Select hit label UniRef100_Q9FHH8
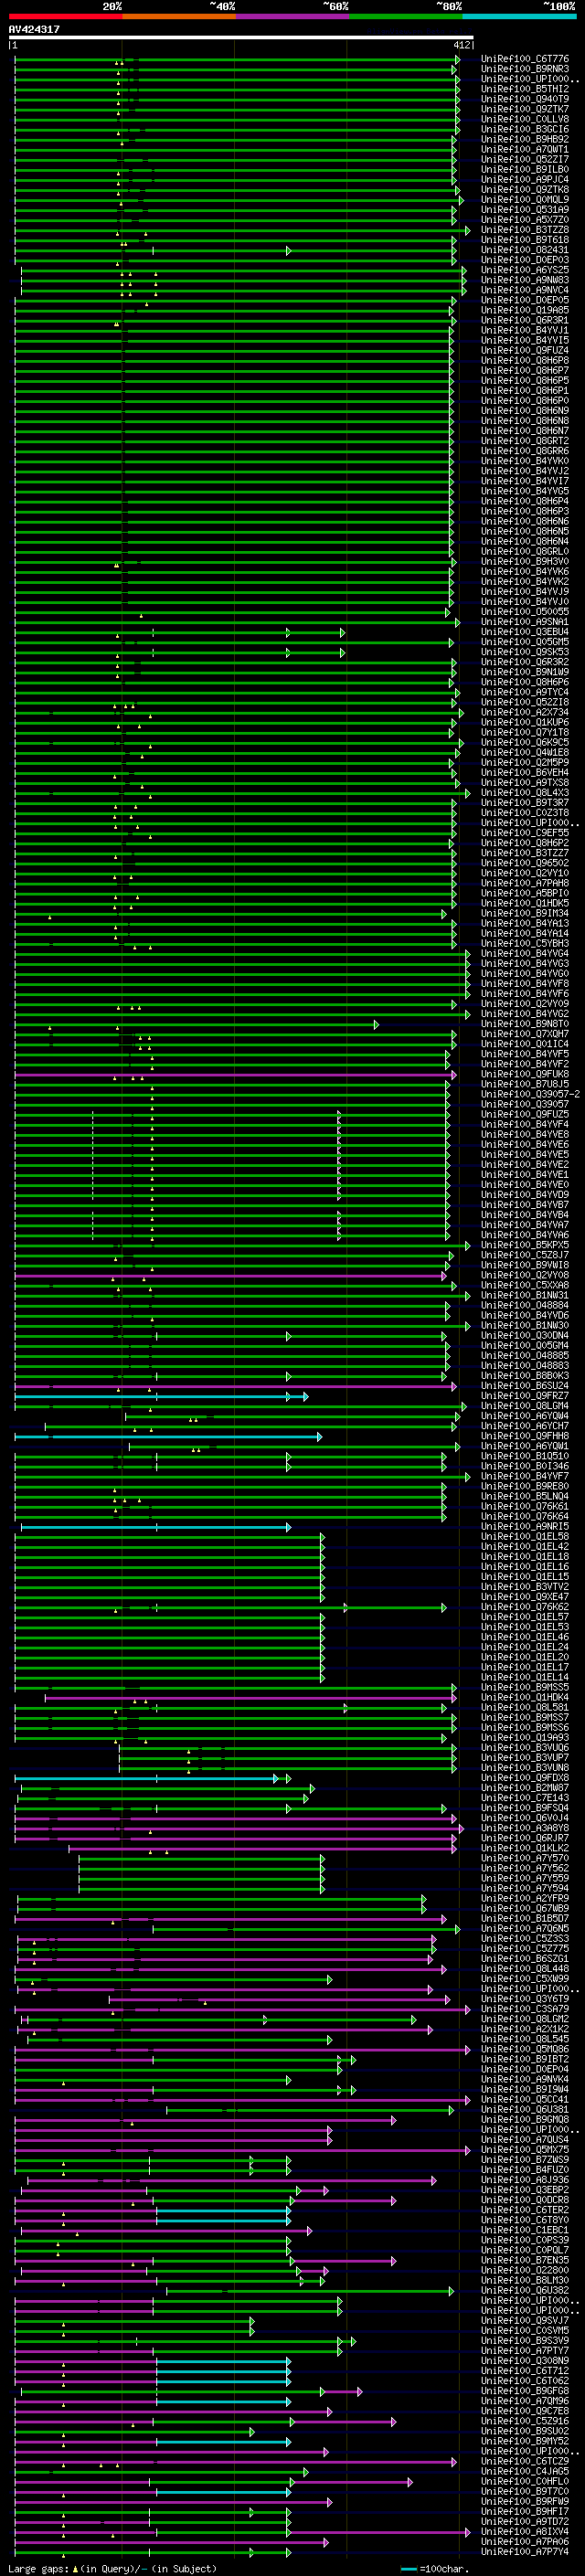This screenshot has width=585, height=2576. click(524, 1436)
